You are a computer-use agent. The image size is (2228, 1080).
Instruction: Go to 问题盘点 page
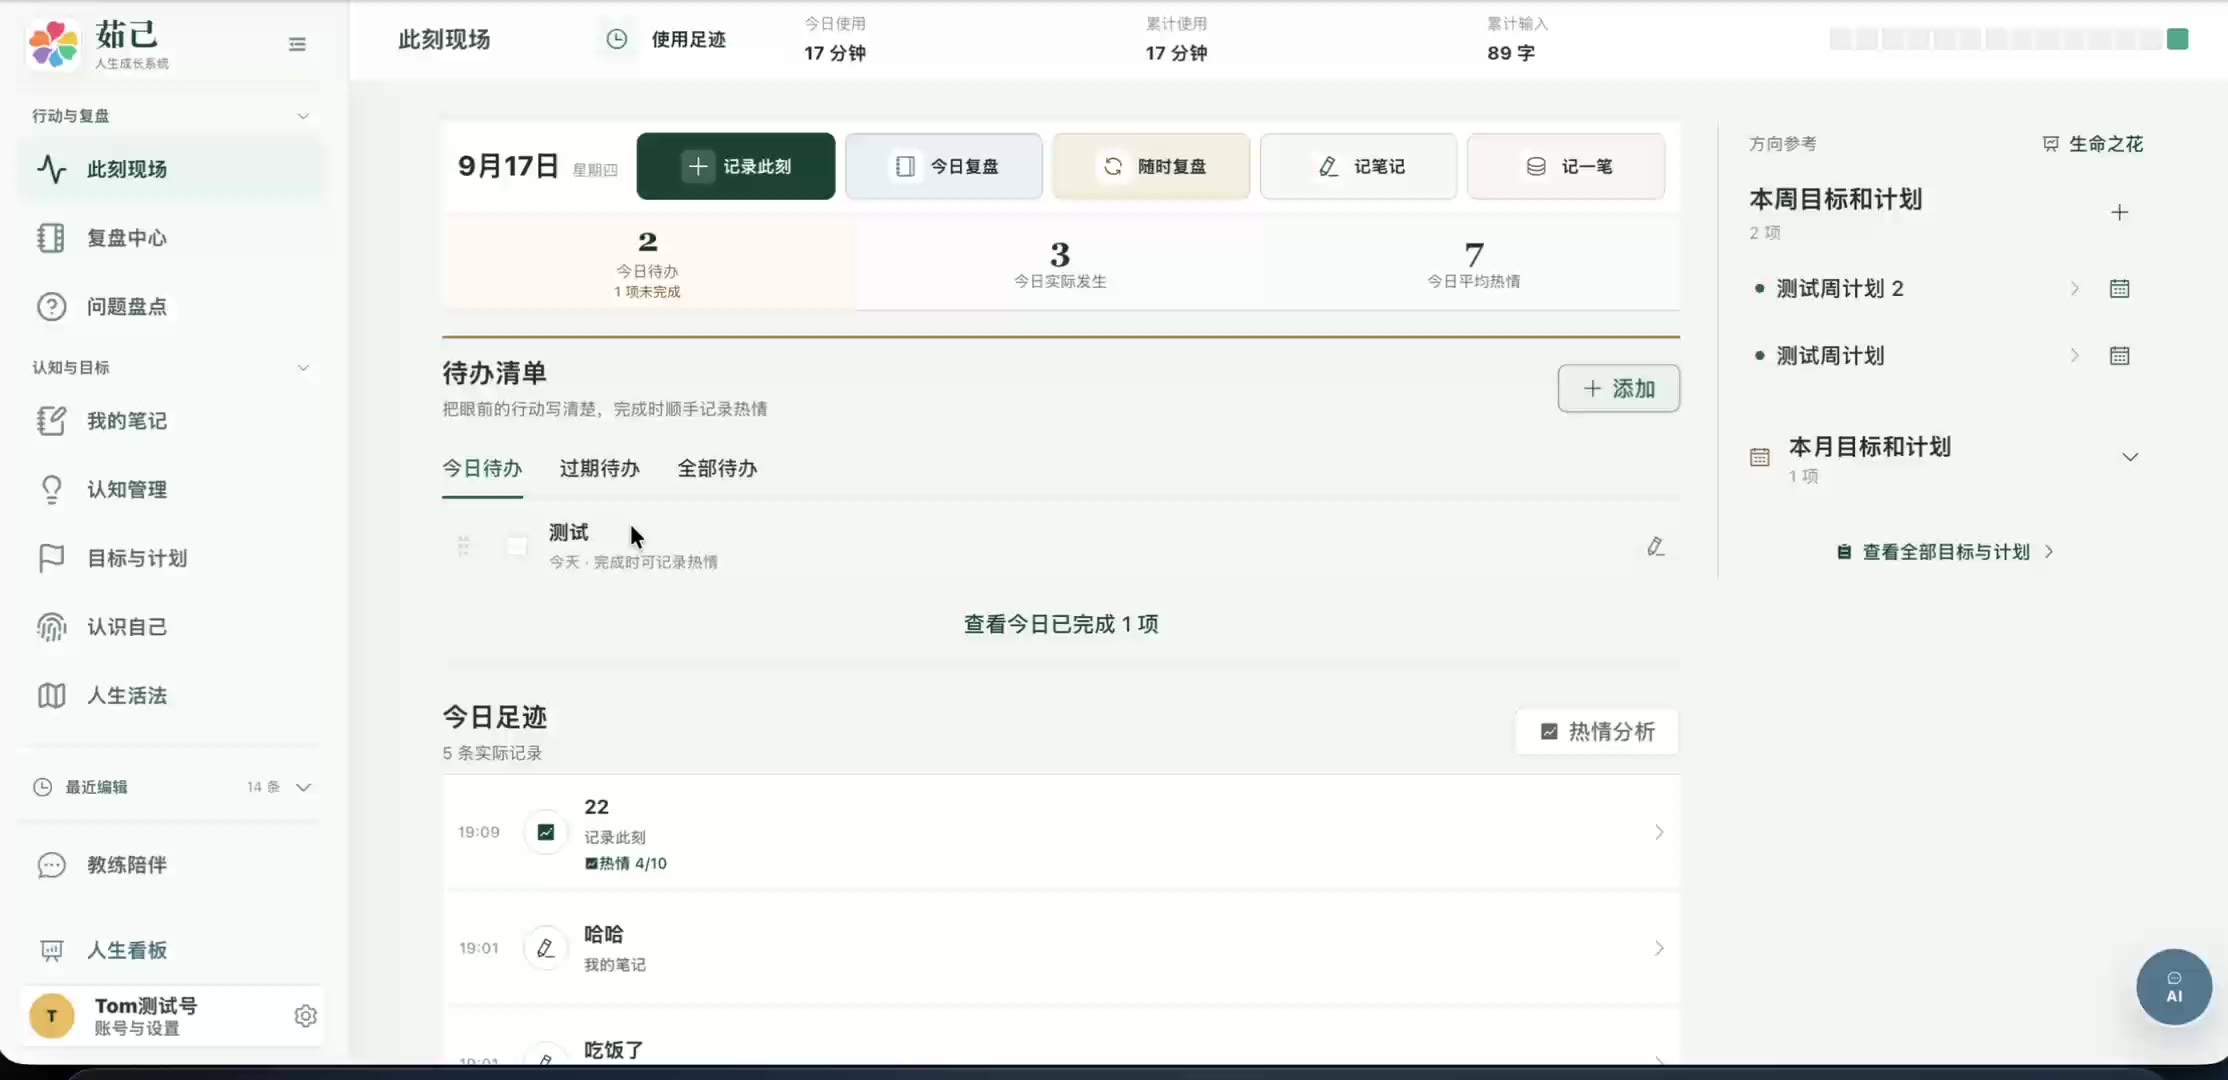170,307
